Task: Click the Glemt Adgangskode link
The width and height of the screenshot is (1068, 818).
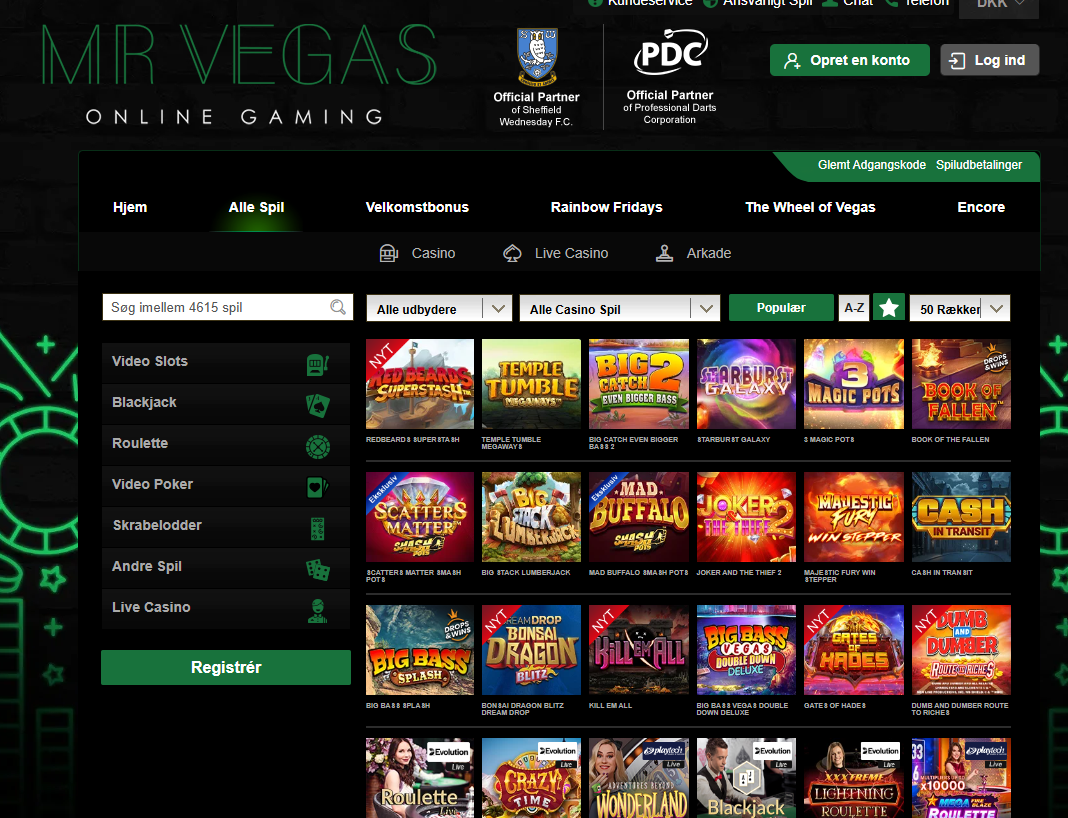Action: tap(871, 165)
